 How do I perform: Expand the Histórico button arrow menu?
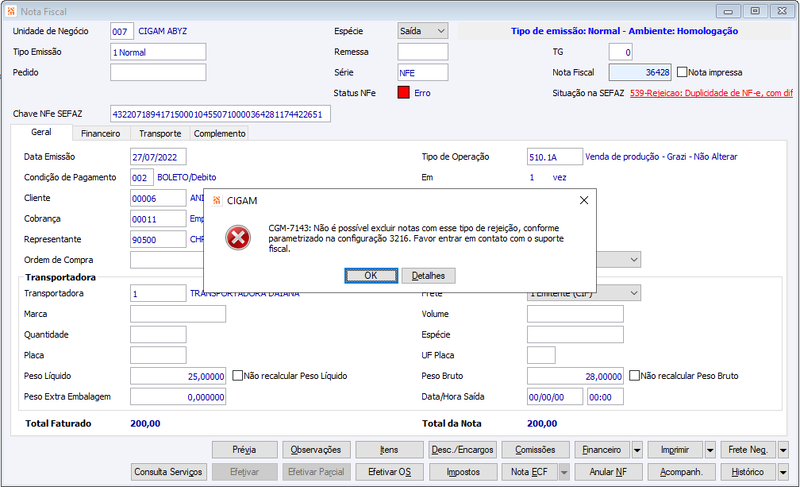point(783,472)
